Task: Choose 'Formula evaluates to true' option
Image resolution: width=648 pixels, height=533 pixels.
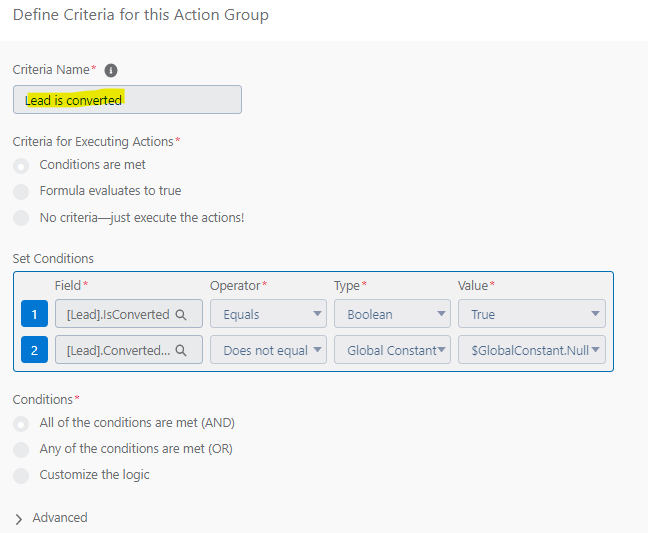Action: [21, 192]
